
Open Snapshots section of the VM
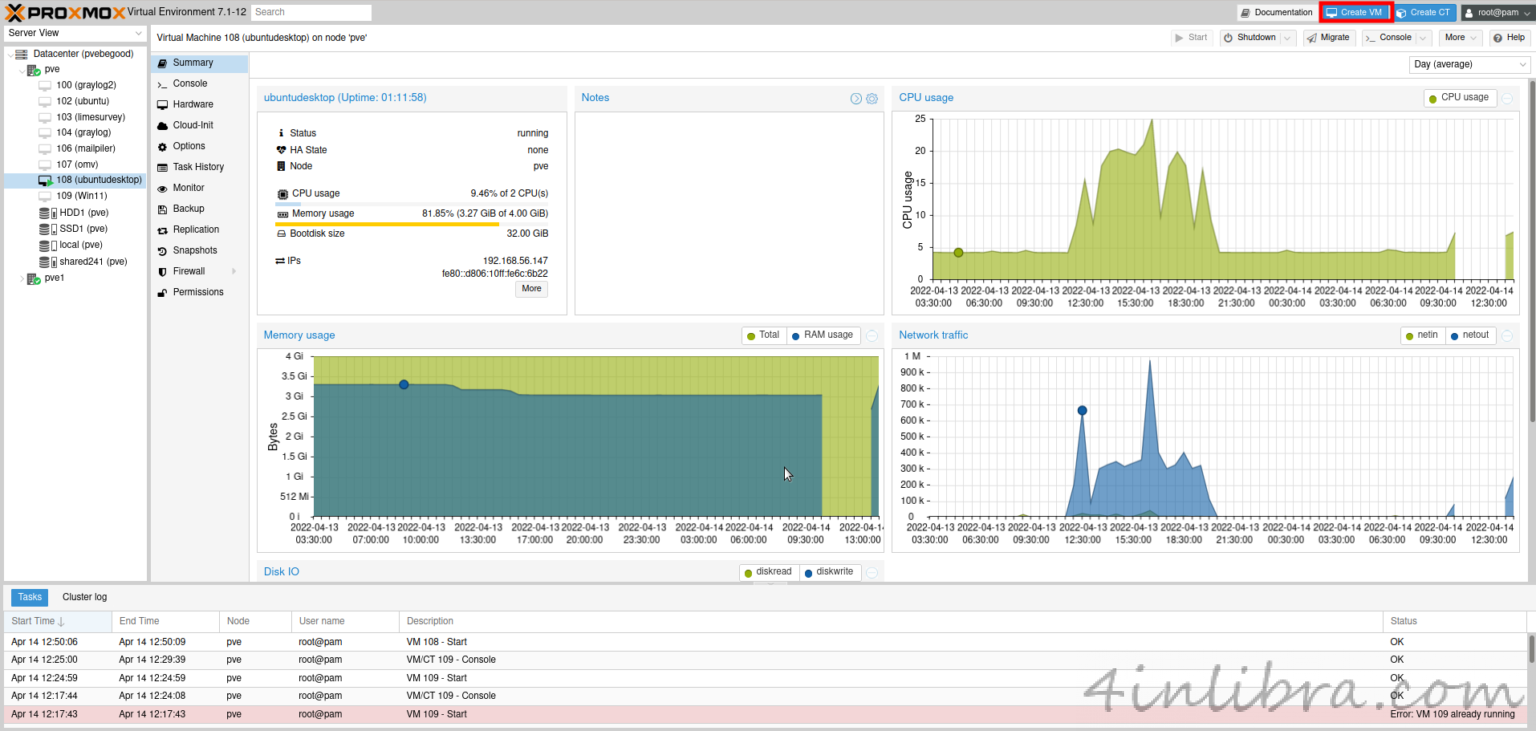click(x=194, y=250)
